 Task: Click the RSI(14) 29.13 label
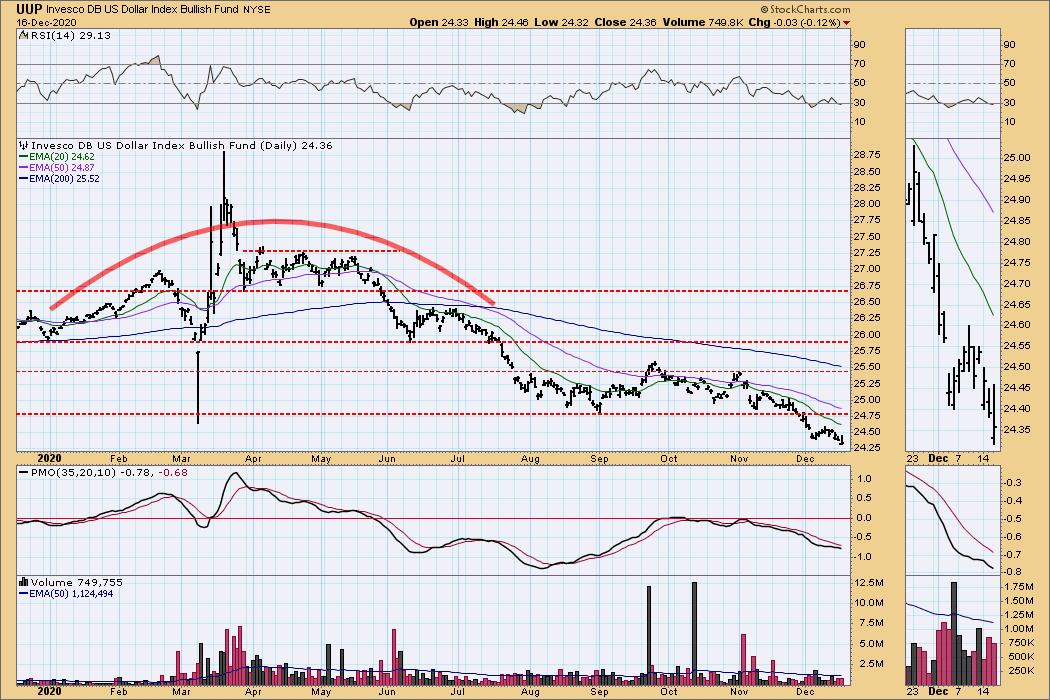coord(71,36)
